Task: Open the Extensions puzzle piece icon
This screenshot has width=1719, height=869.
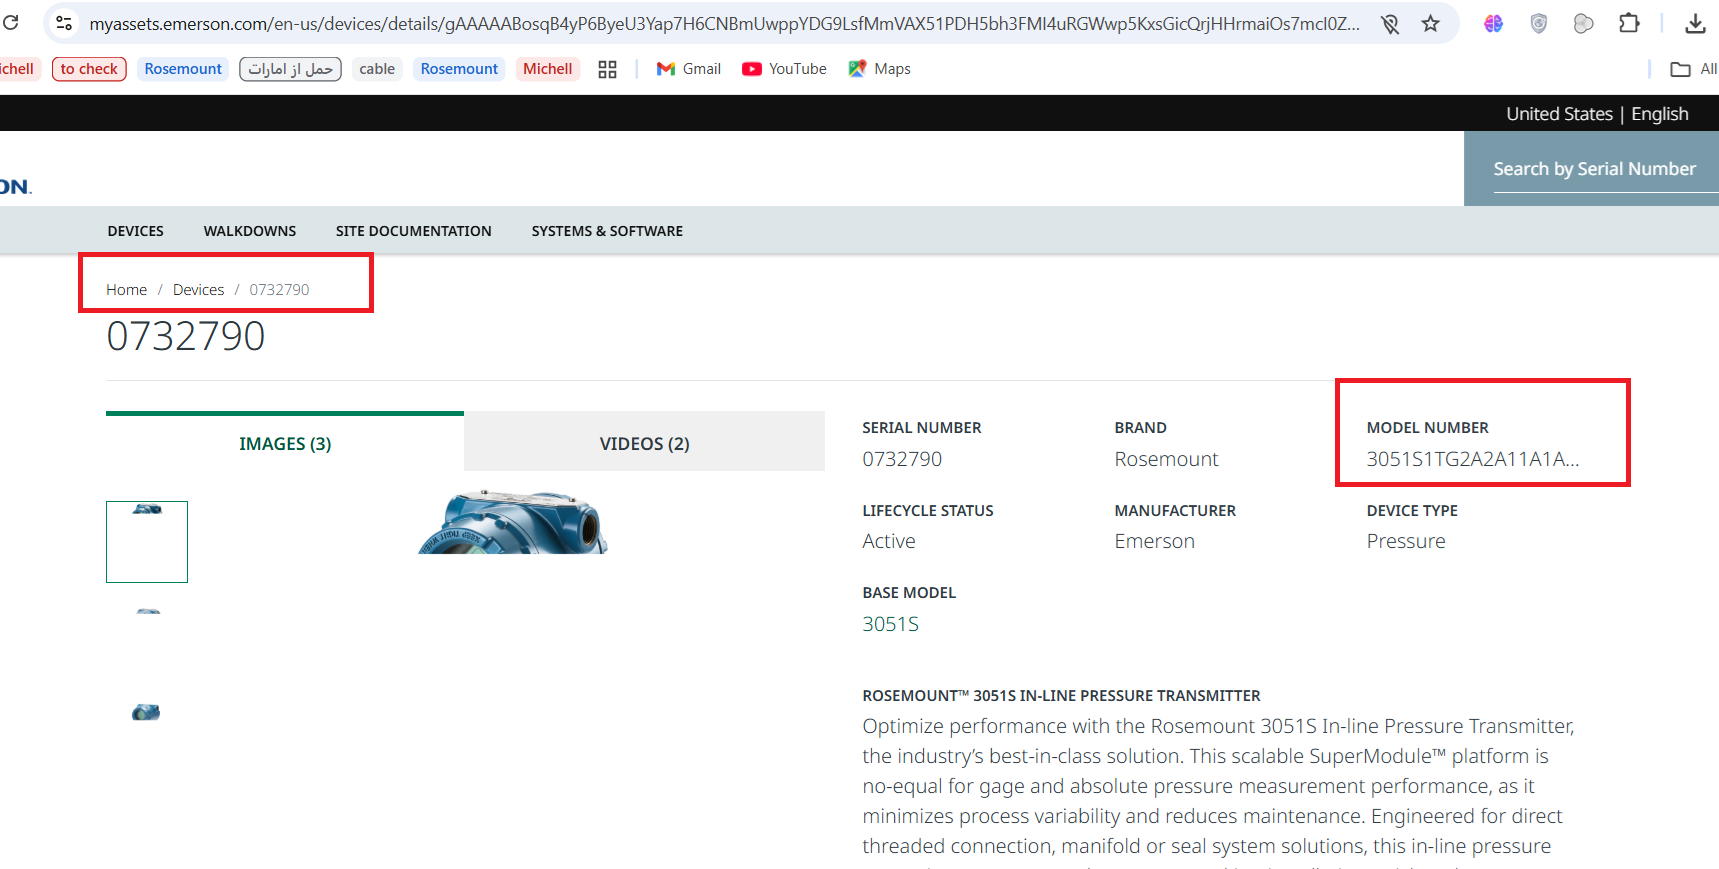Action: click(x=1629, y=23)
